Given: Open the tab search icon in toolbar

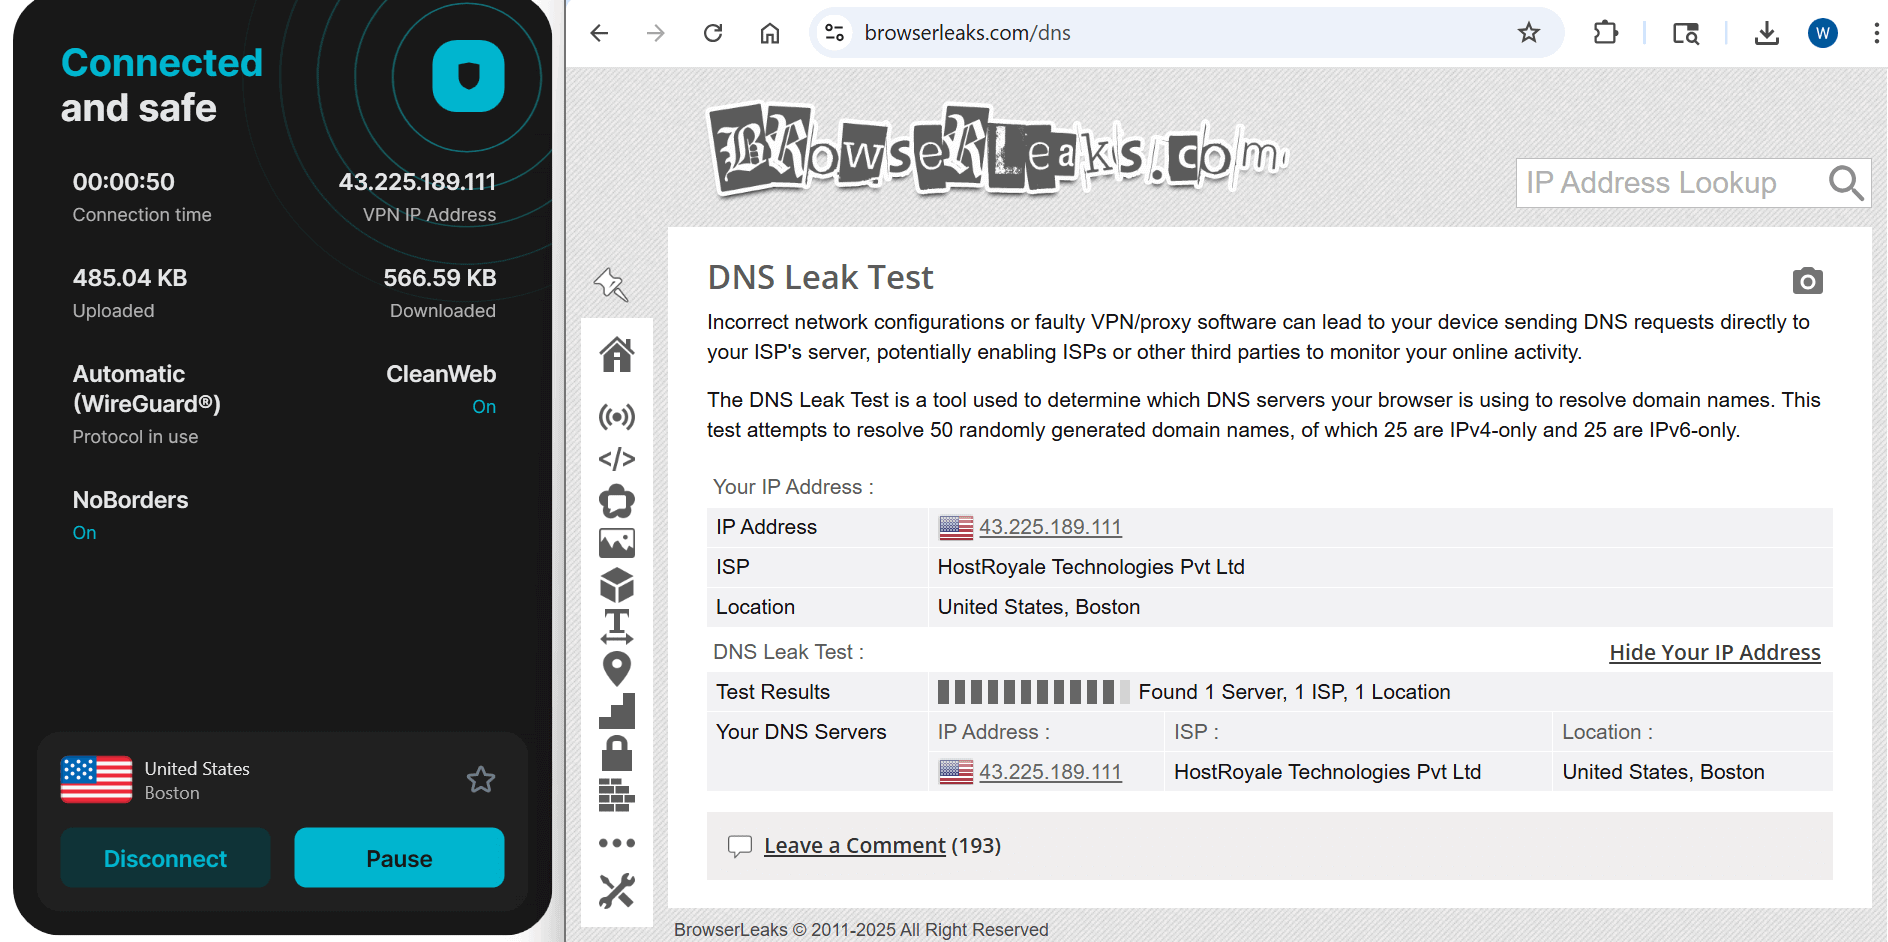Looking at the screenshot, I should point(1686,33).
